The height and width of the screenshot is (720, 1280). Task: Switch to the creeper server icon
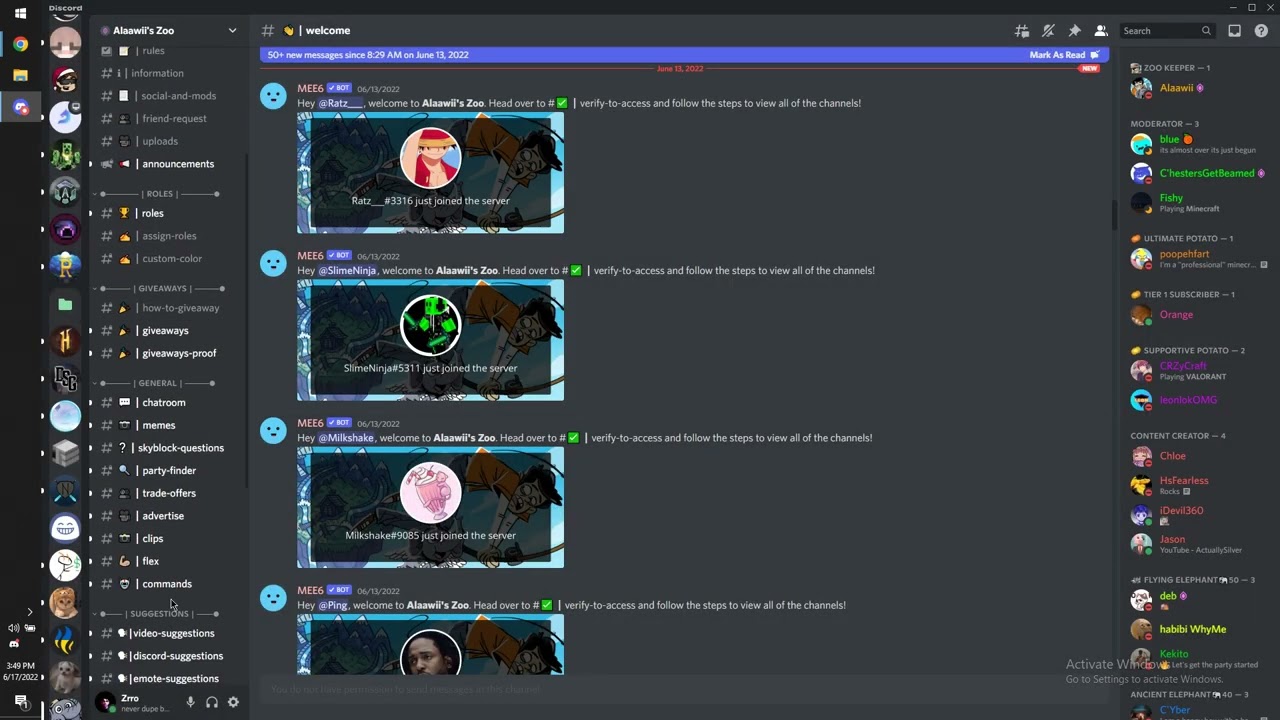pyautogui.click(x=65, y=154)
